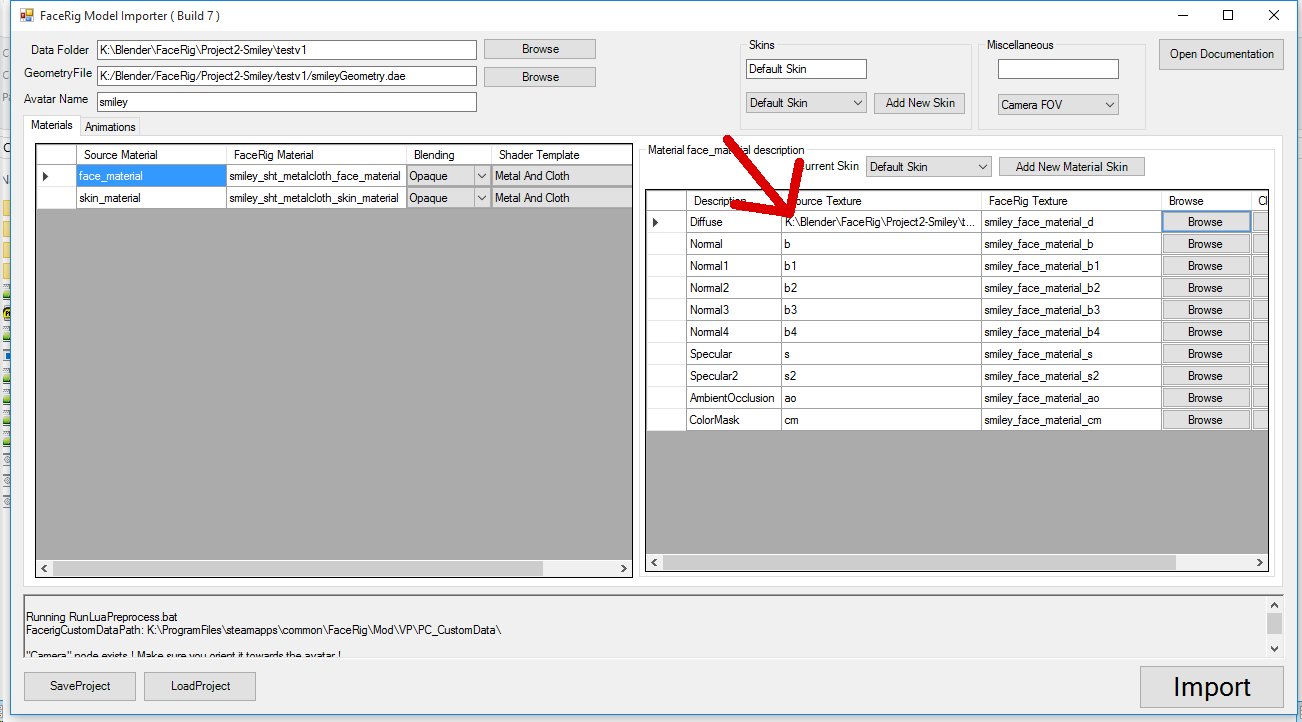1302x722 pixels.
Task: Browse for the Specular texture
Action: tap(1206, 354)
